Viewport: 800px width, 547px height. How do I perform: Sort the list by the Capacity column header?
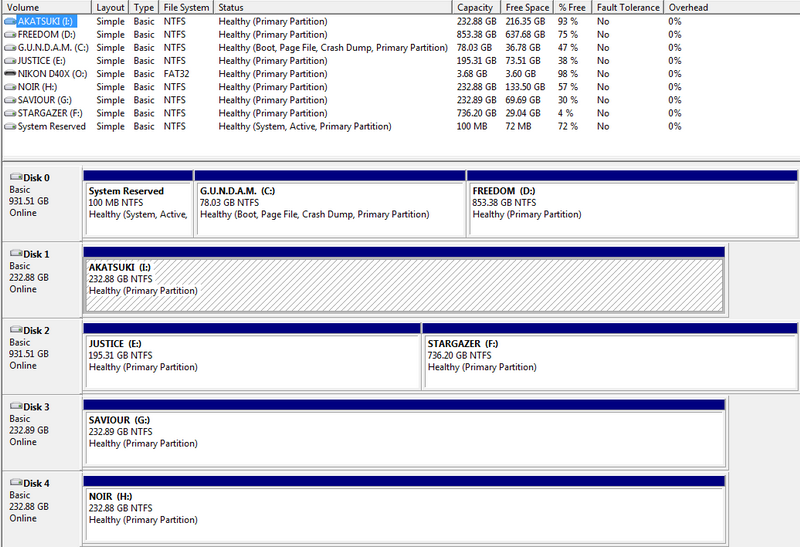[x=476, y=7]
